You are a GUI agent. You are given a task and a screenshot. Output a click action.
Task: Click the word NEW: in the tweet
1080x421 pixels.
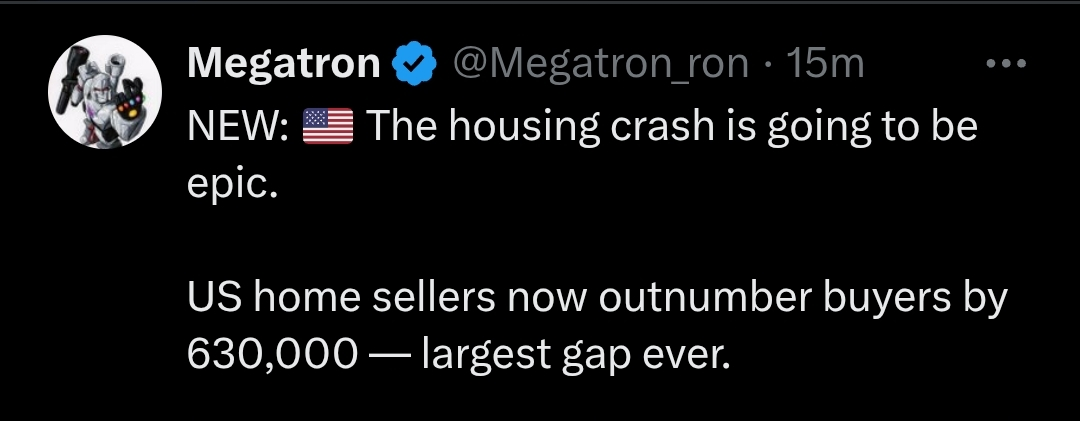pyautogui.click(x=238, y=127)
